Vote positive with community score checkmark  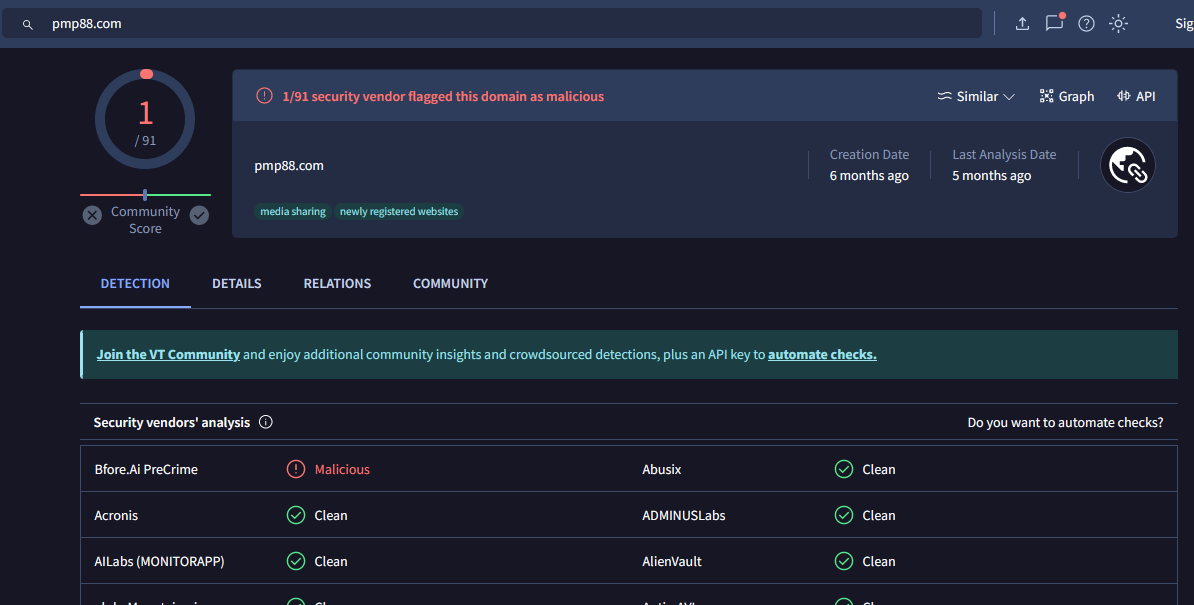tap(200, 215)
